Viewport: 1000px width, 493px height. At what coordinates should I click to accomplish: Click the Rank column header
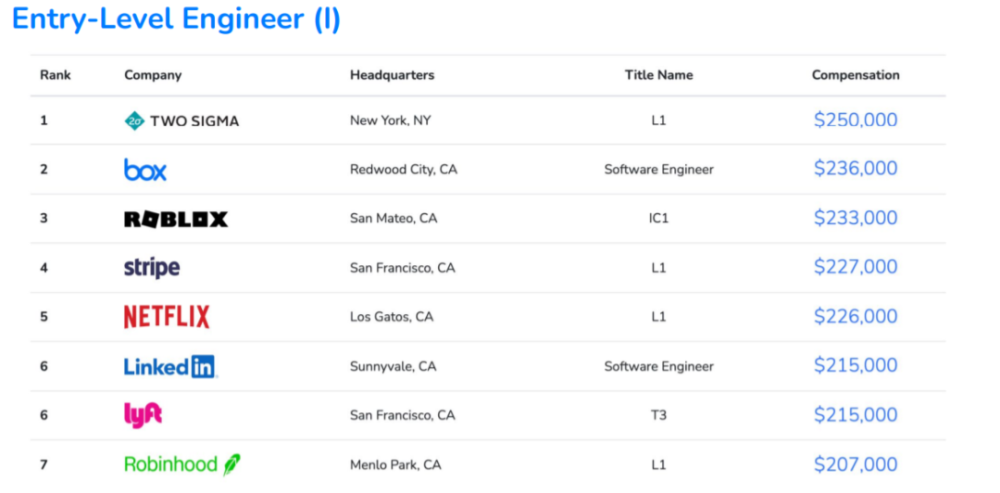pyautogui.click(x=55, y=75)
